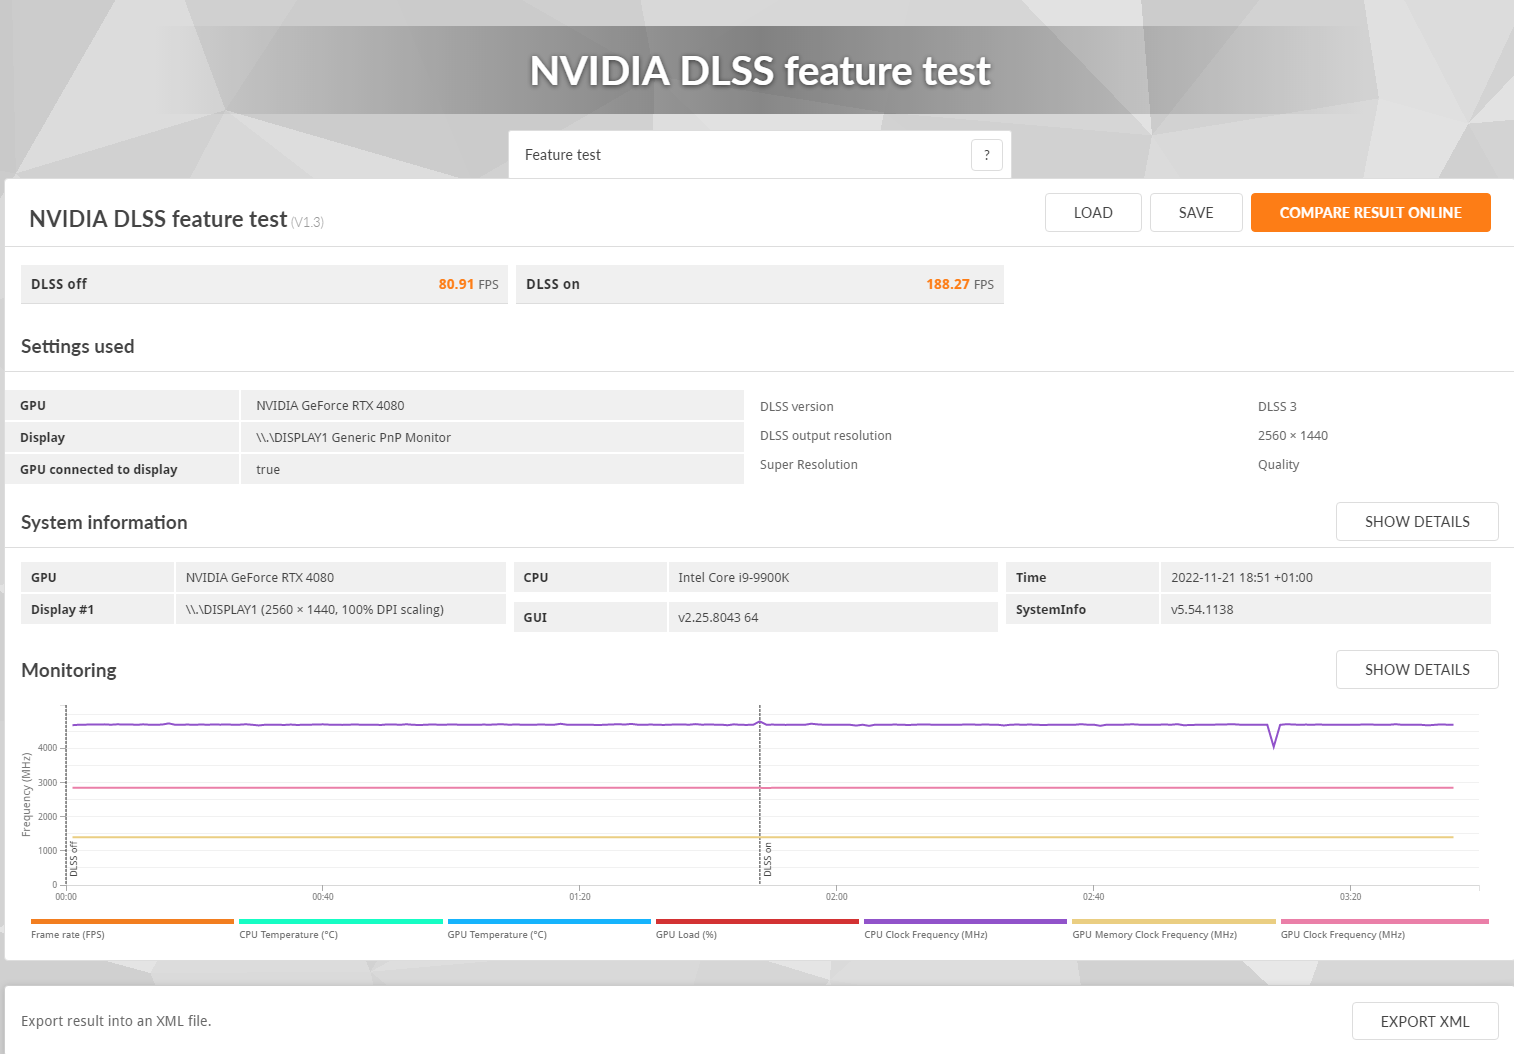The image size is (1514, 1054).
Task: Click the 02:00 time axis label
Action: coord(837,897)
